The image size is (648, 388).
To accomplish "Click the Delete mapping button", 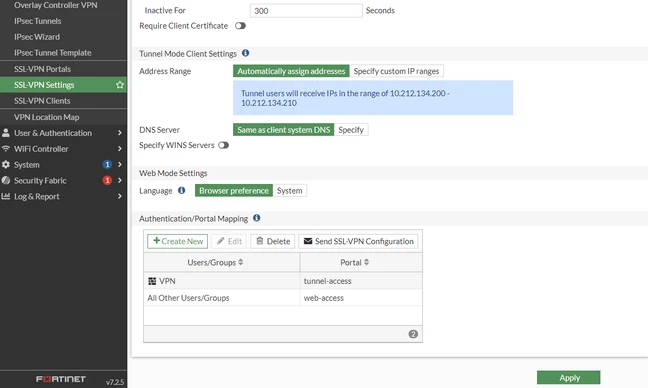I will click(x=273, y=241).
